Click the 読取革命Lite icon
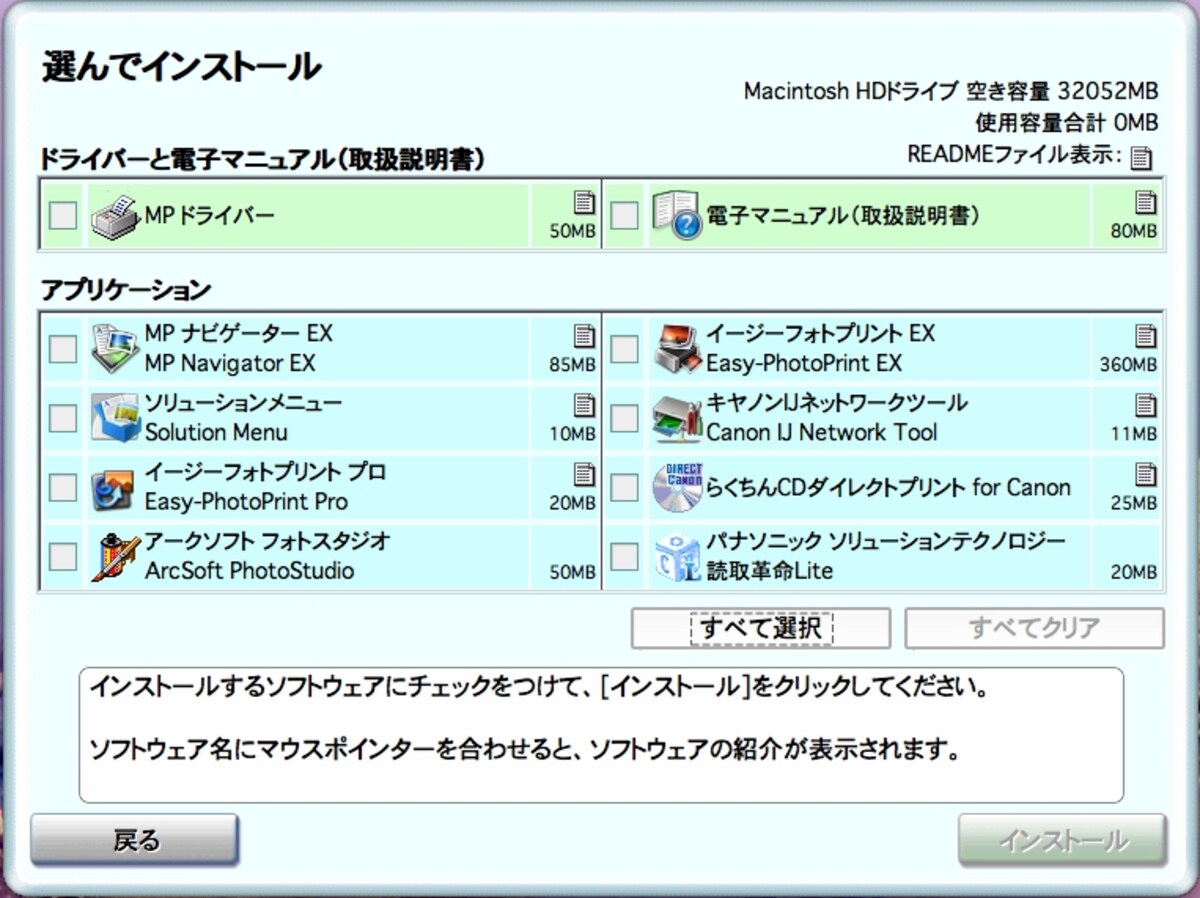This screenshot has height=898, width=1200. click(677, 556)
